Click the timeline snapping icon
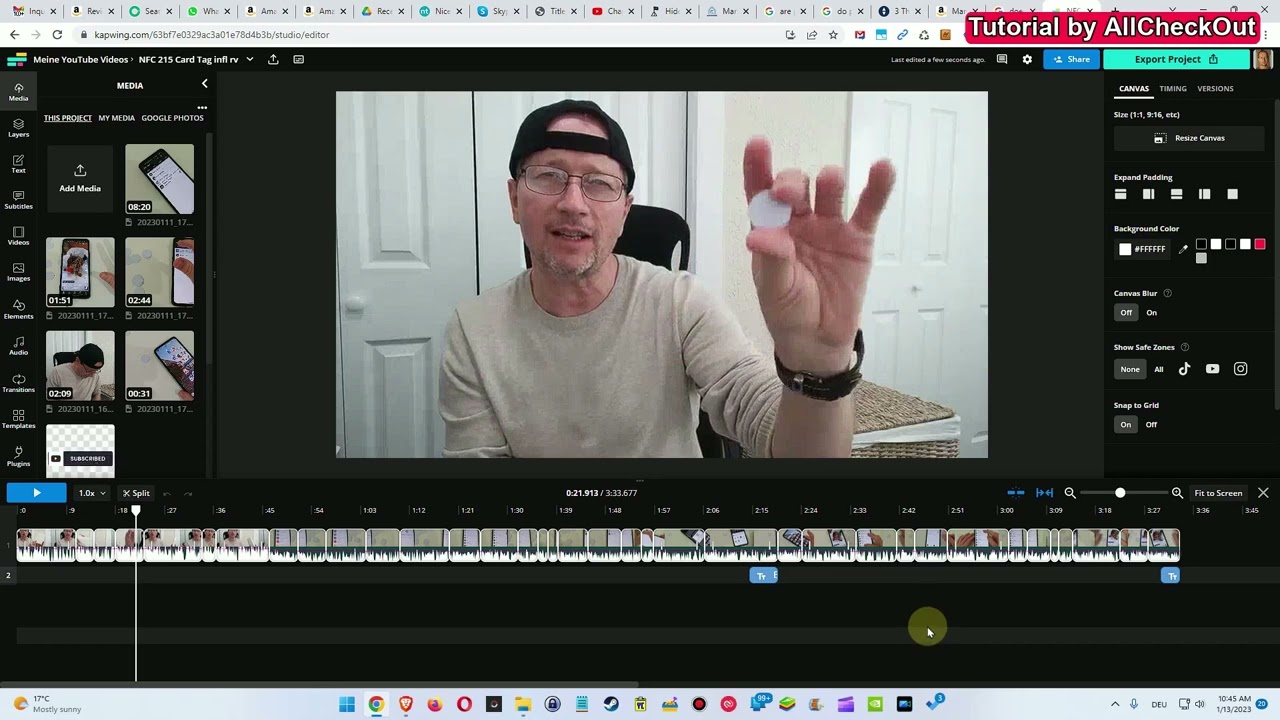The height and width of the screenshot is (720, 1280). (x=1015, y=493)
